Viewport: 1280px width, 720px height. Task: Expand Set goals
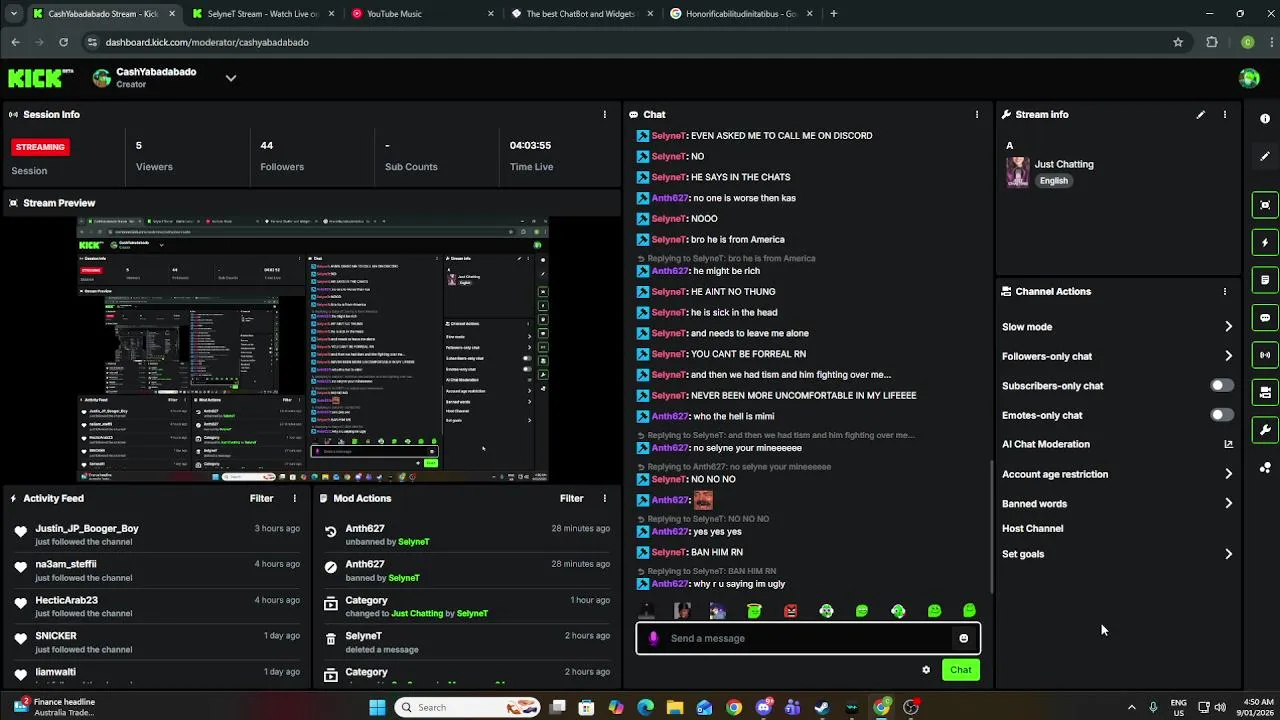point(1228,554)
